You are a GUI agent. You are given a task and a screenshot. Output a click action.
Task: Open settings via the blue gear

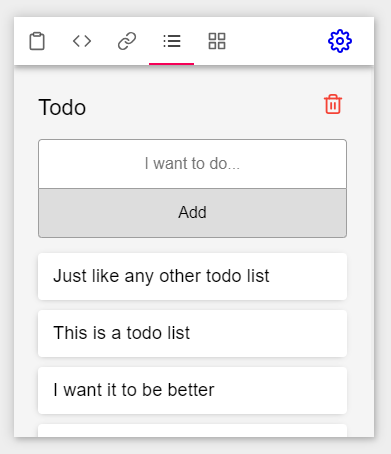(340, 41)
